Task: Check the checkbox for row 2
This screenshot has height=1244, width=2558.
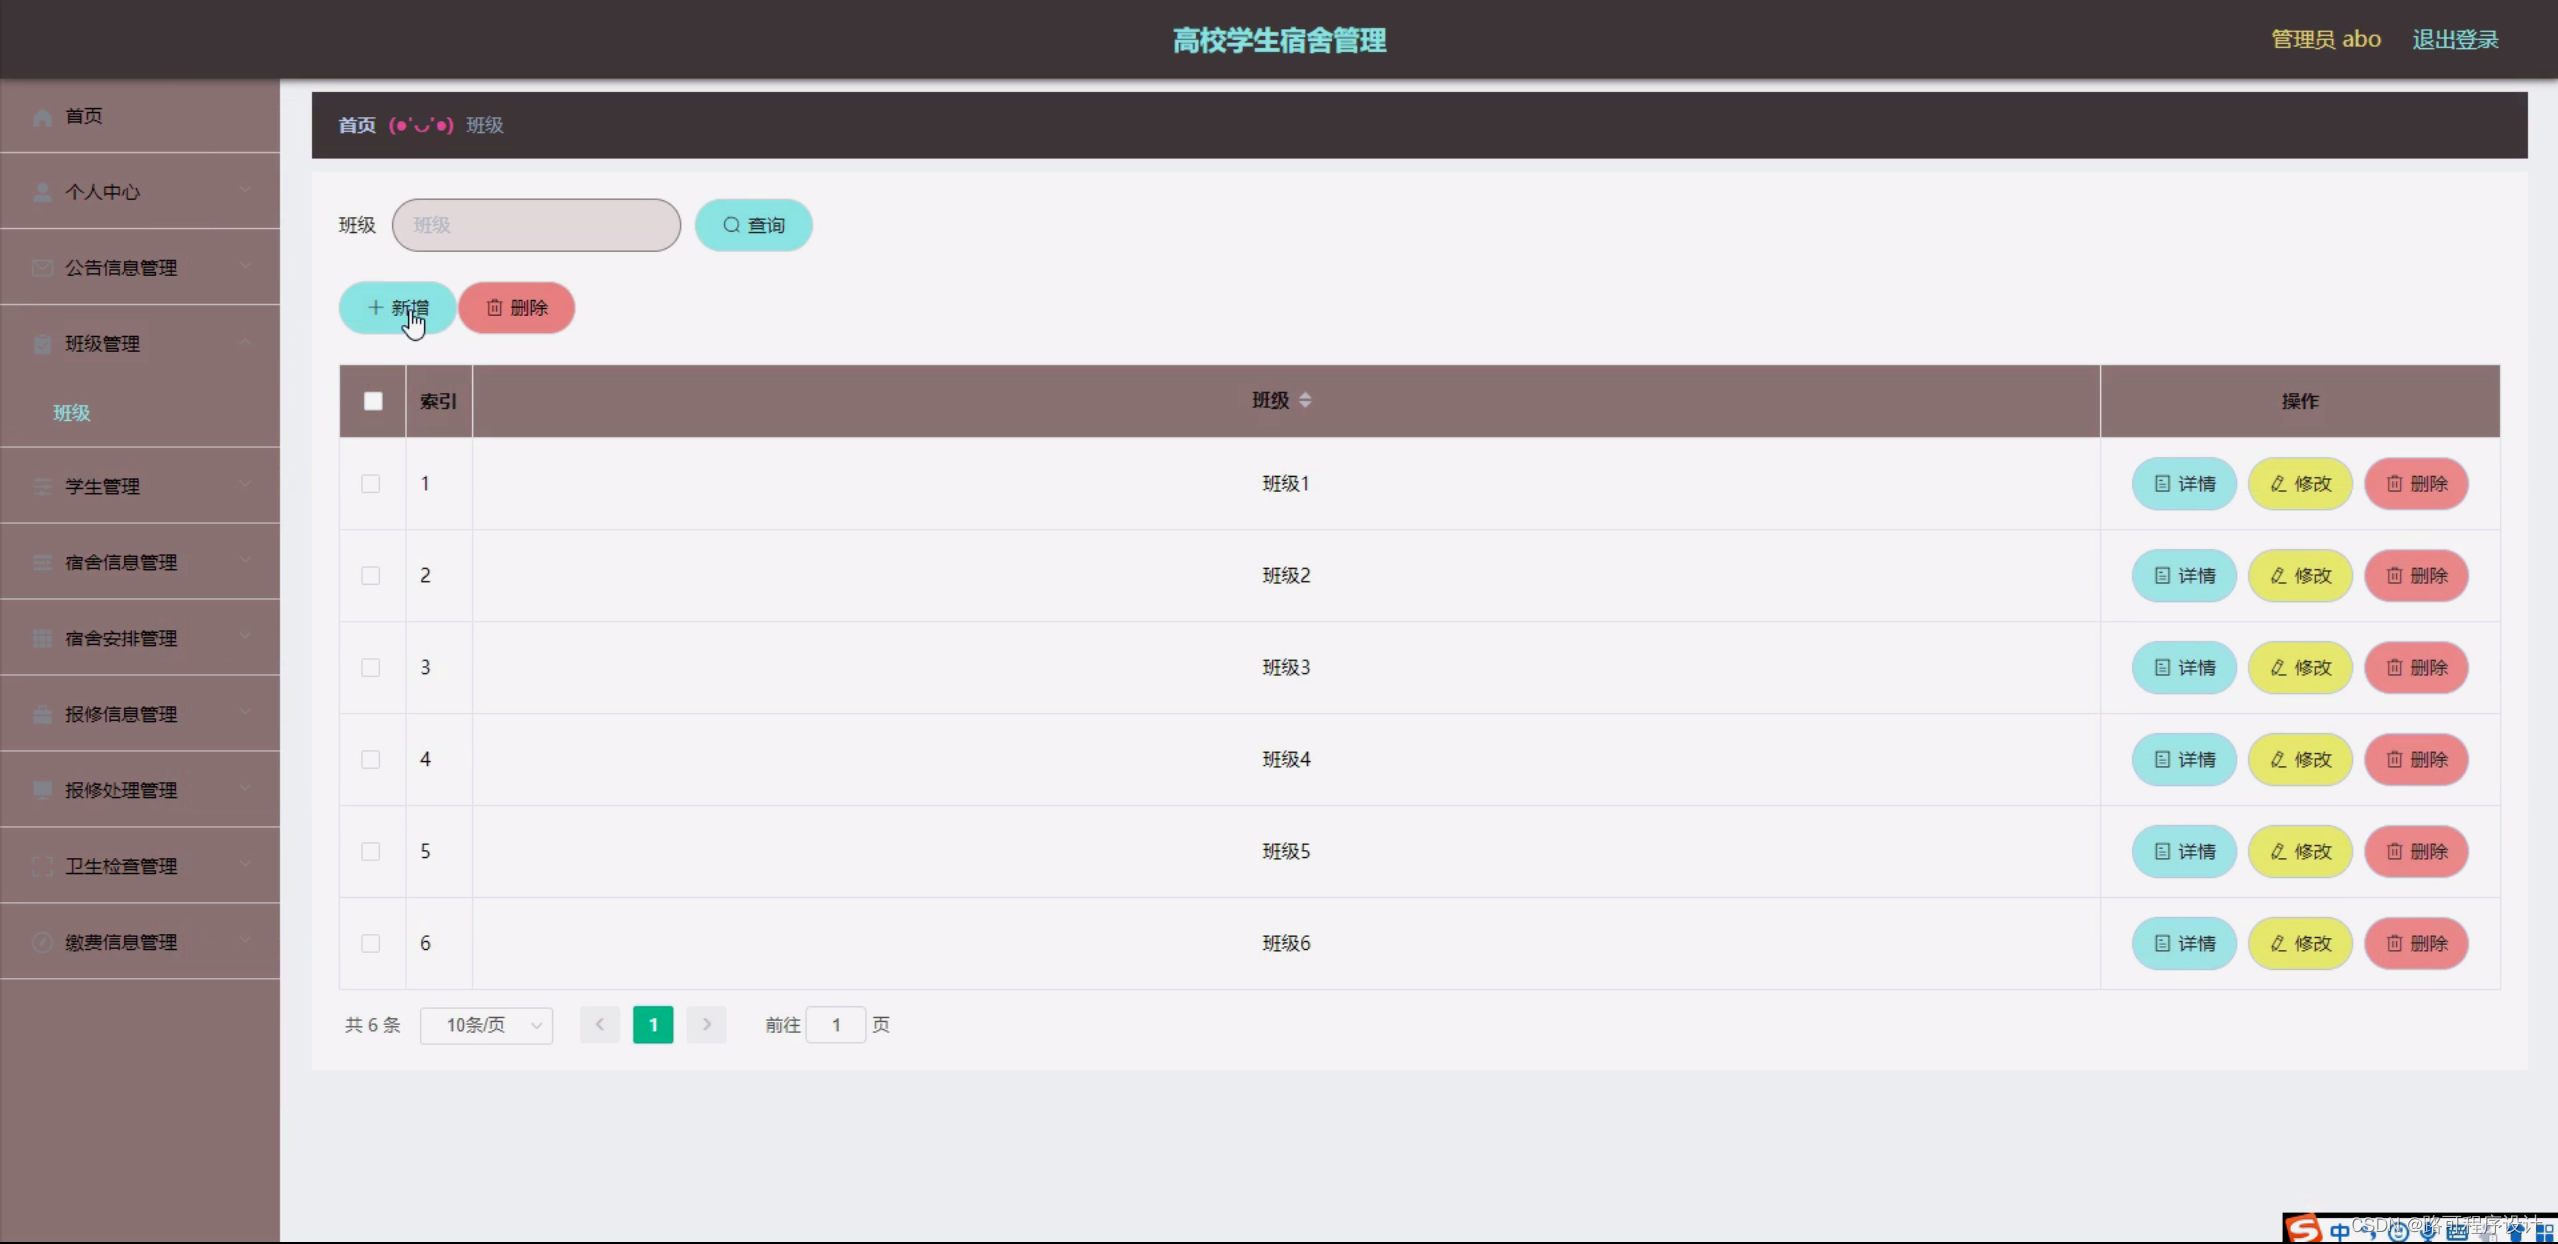Action: click(371, 576)
